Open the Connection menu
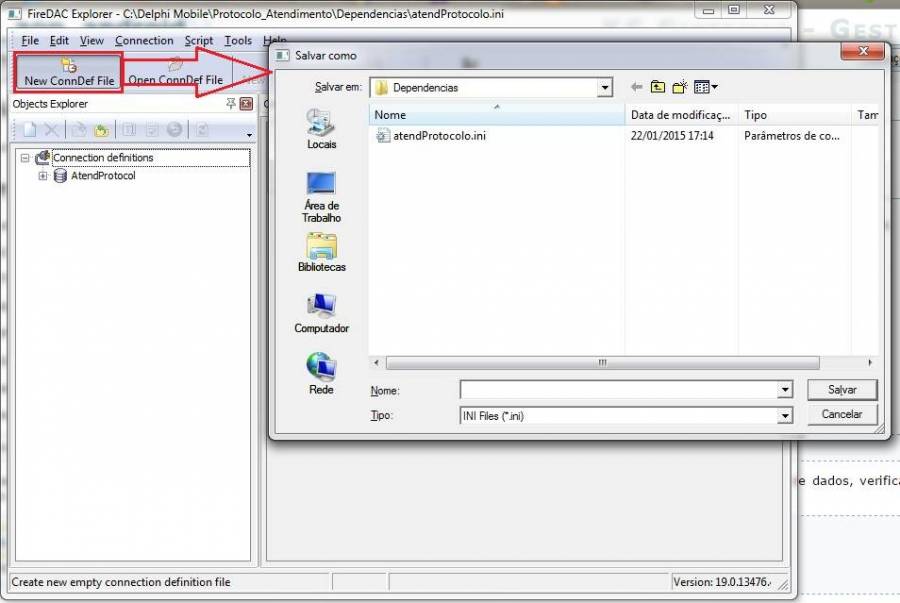Image resolution: width=900 pixels, height=603 pixels. pyautogui.click(x=144, y=41)
